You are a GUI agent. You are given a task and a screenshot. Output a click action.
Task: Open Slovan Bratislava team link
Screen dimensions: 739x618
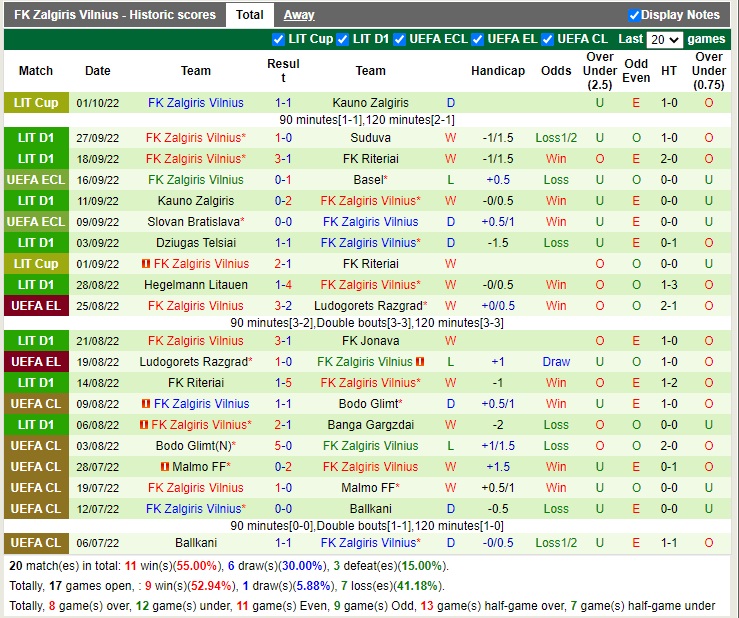[196, 222]
